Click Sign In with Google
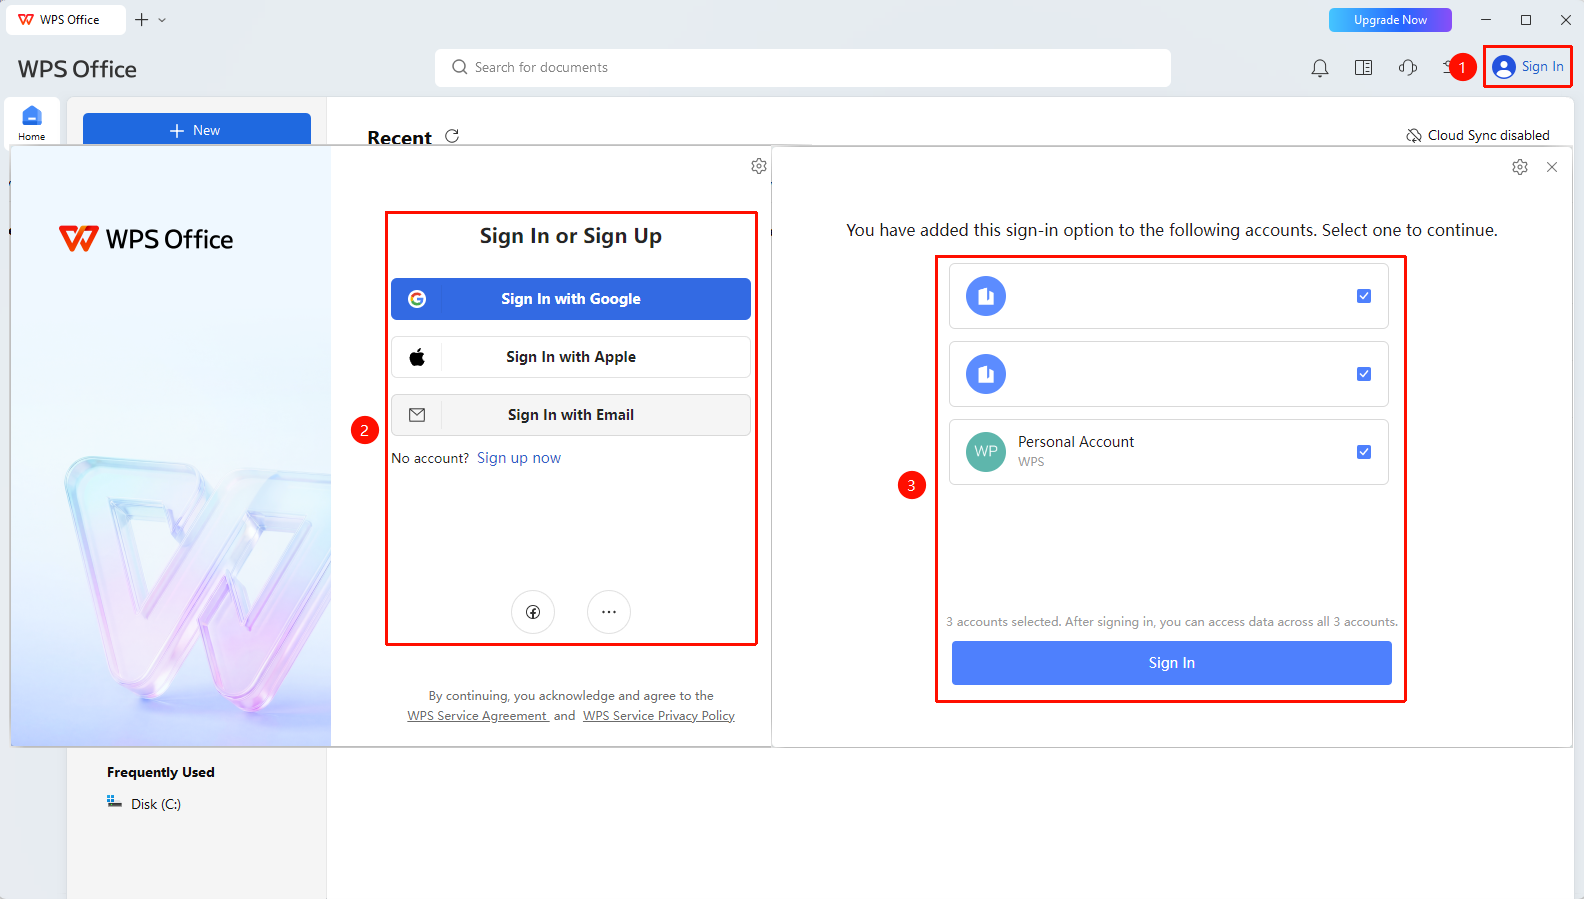The height and width of the screenshot is (899, 1584). coord(571,299)
